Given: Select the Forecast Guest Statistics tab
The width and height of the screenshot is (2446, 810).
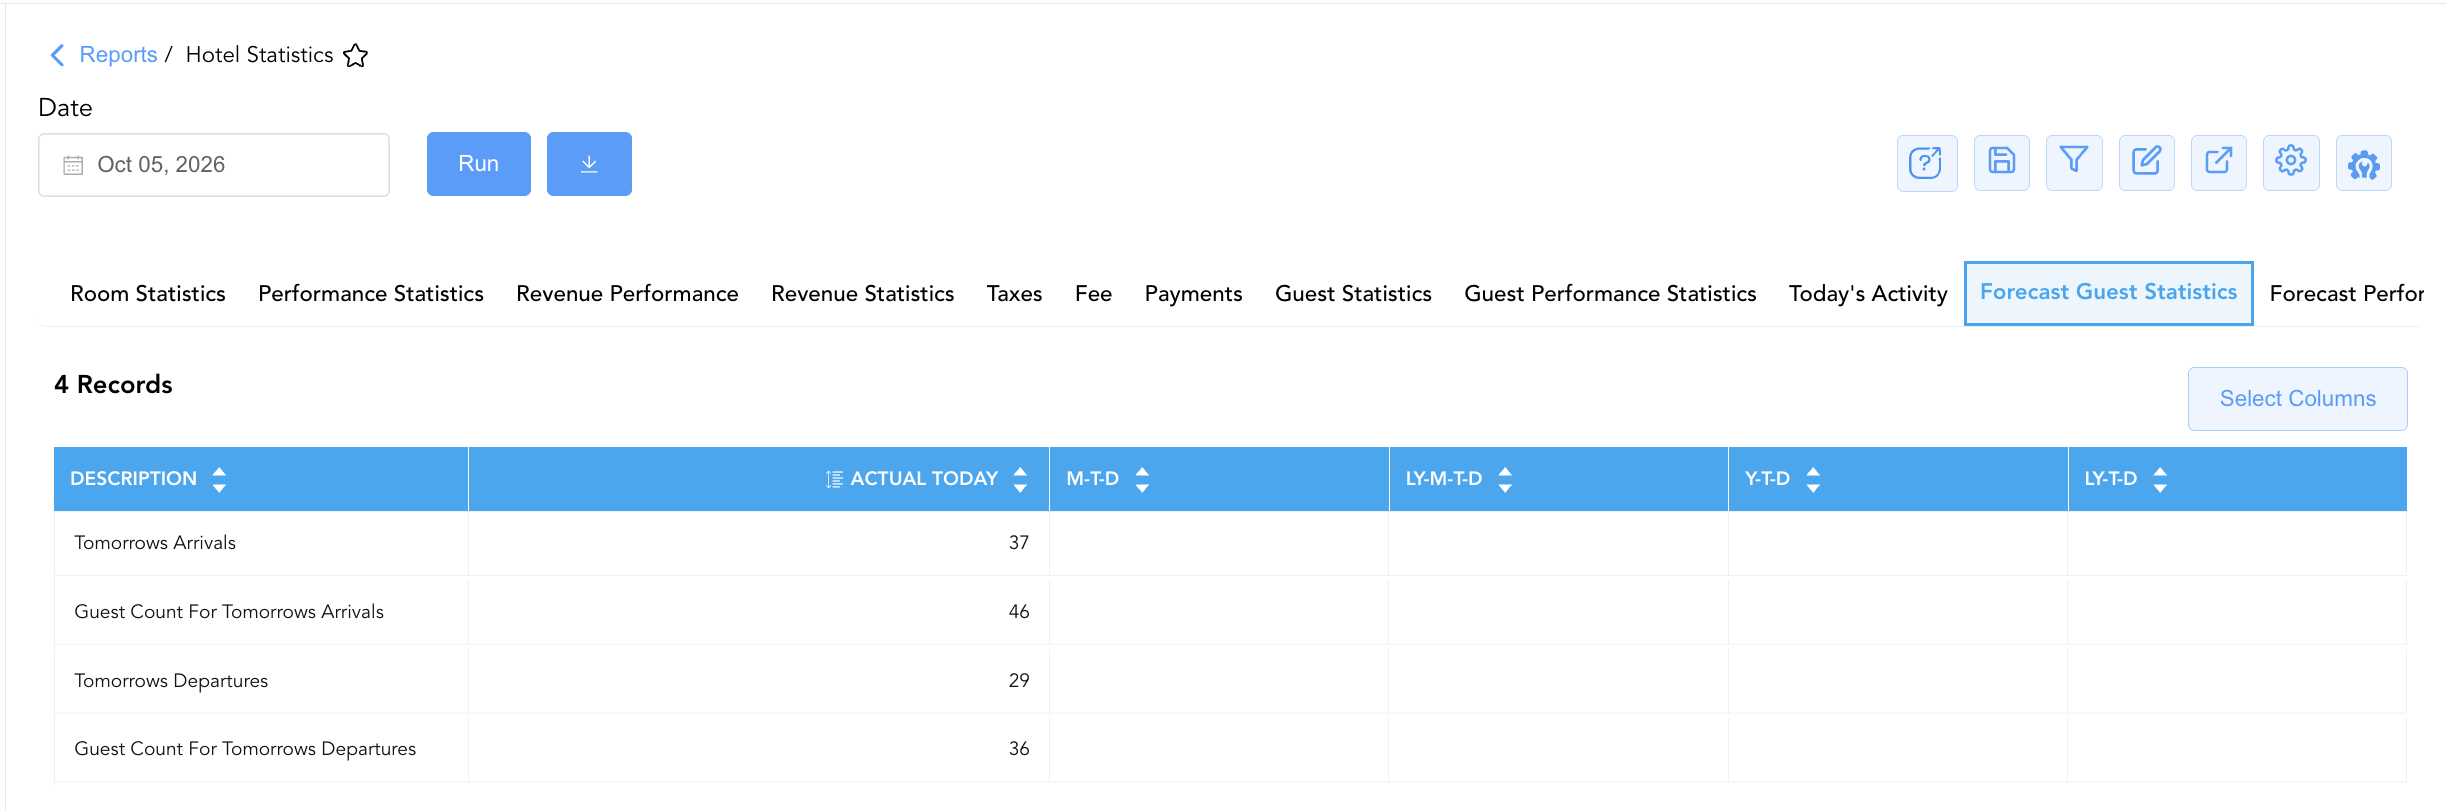Looking at the screenshot, I should (2108, 293).
